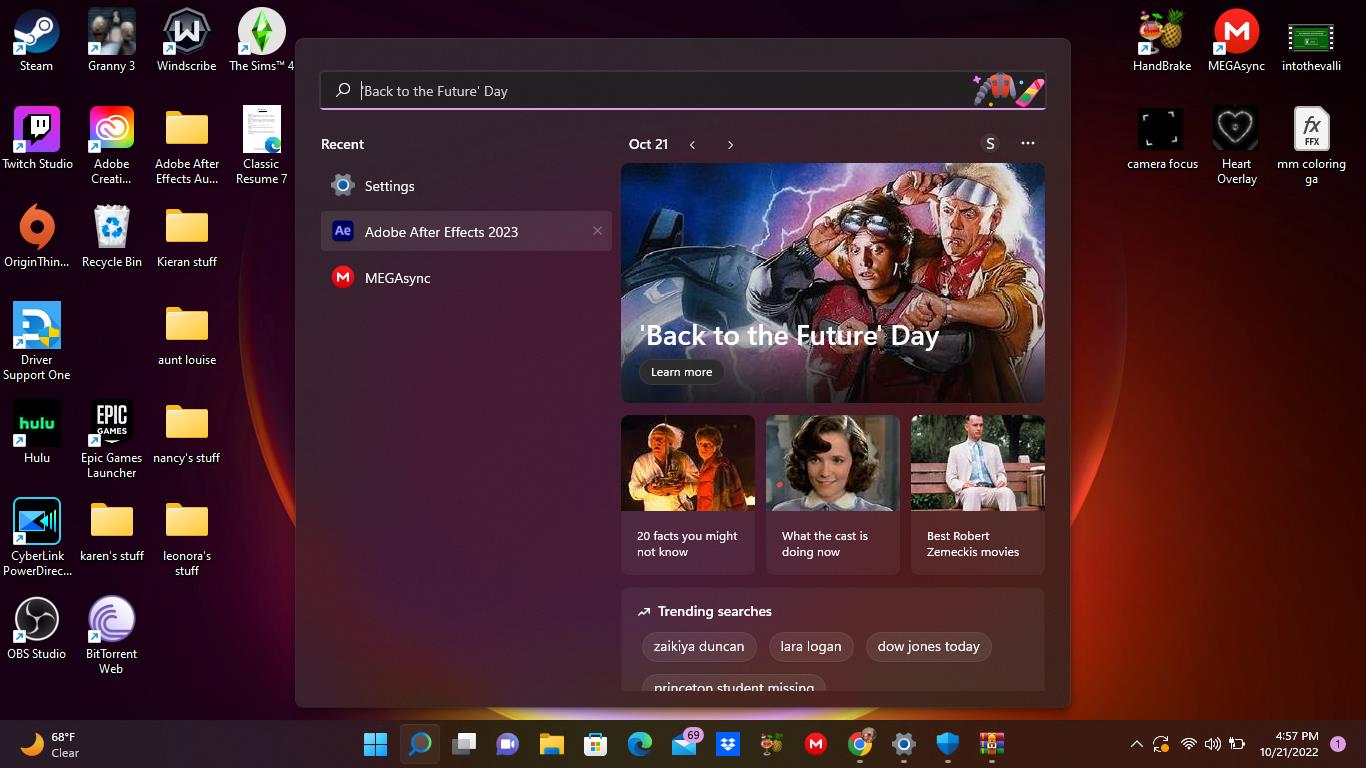This screenshot has height=768, width=1366.
Task: Select the 'zaikiya duncan' trending search
Action: [x=699, y=647]
